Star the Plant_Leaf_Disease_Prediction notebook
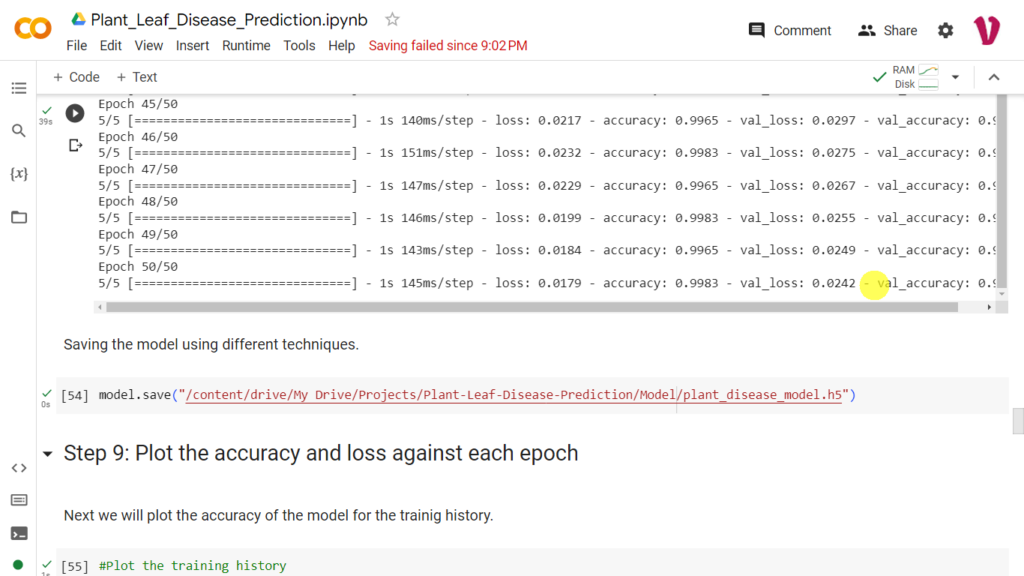 point(392,20)
